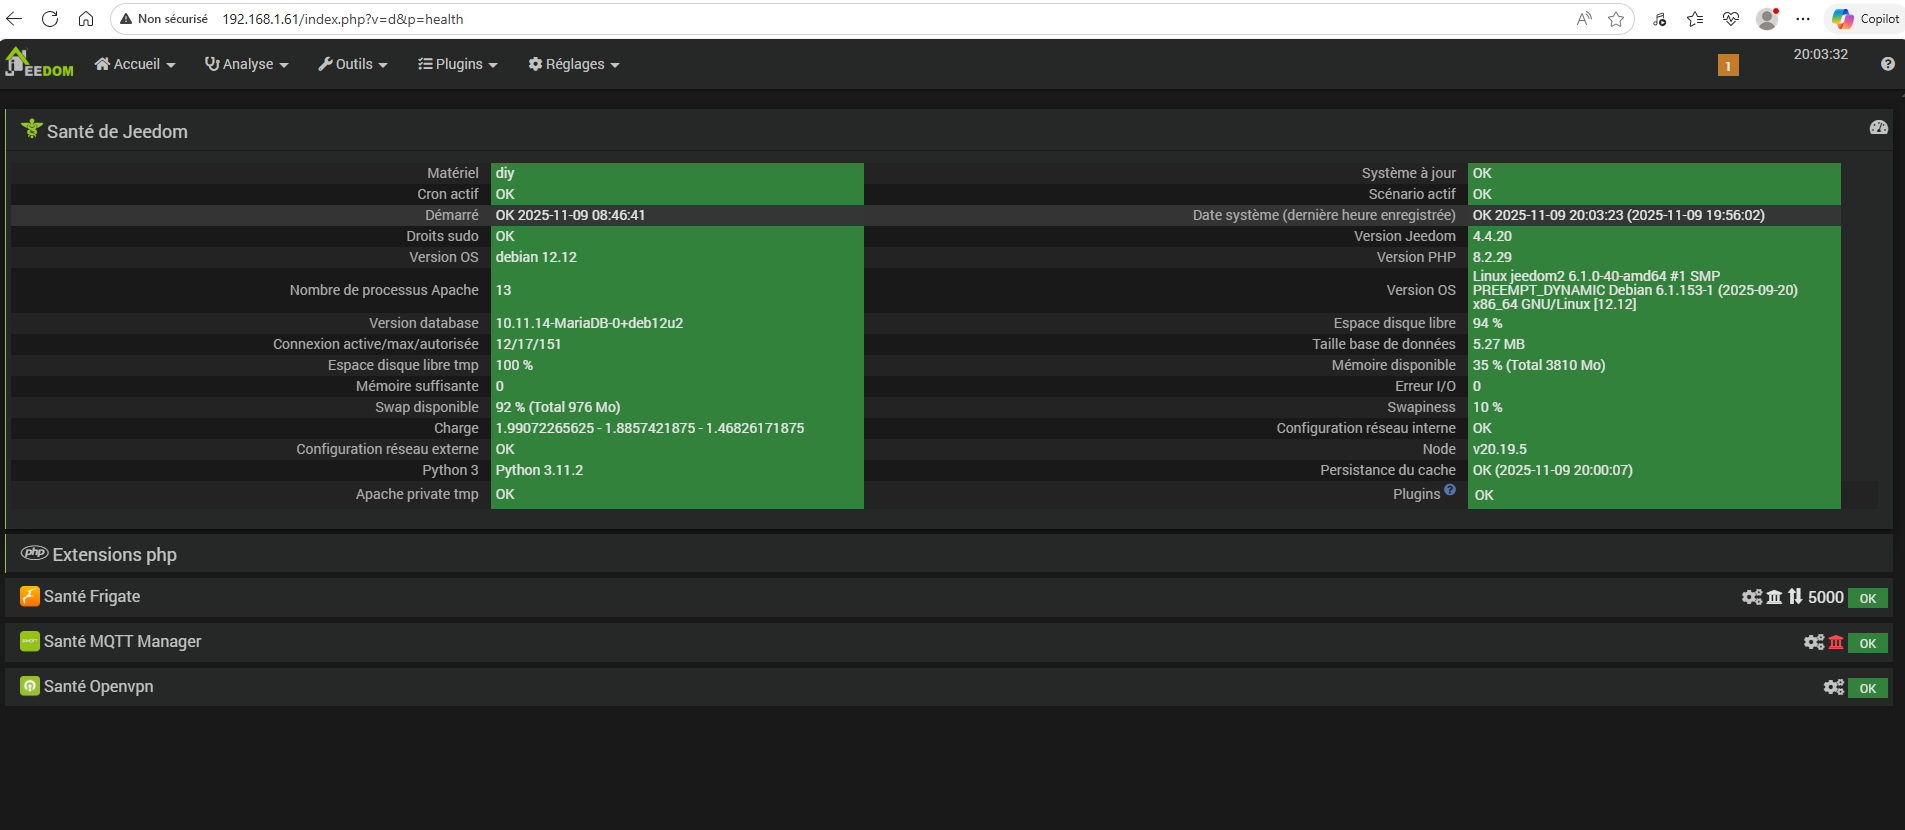Open the help question mark icon
The image size is (1905, 830).
point(1887,64)
